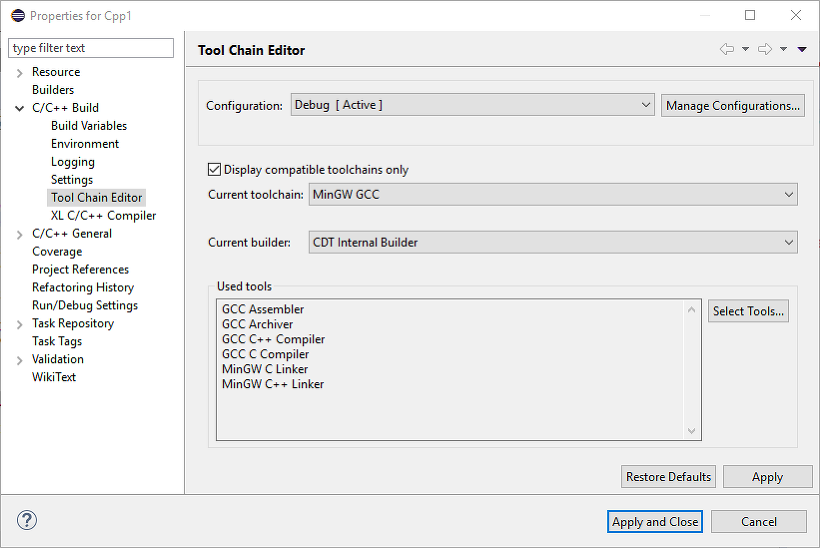Viewport: 820px width, 548px height.
Task: Select Settings under C/C++ Build
Action: 72,180
